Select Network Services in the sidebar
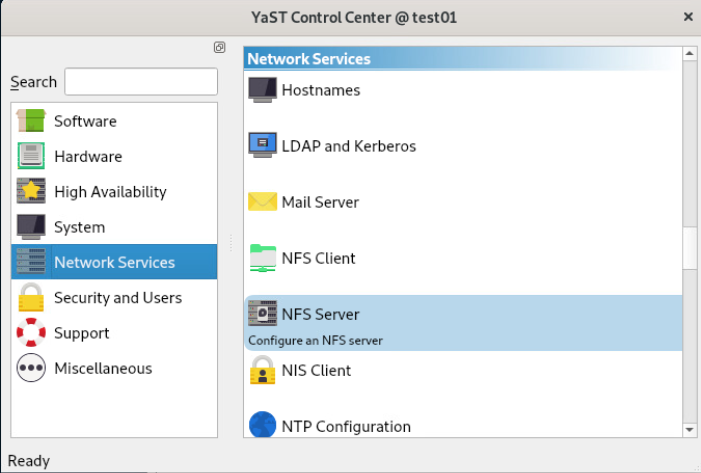Viewport: 701px width, 473px height. pyautogui.click(x=114, y=262)
